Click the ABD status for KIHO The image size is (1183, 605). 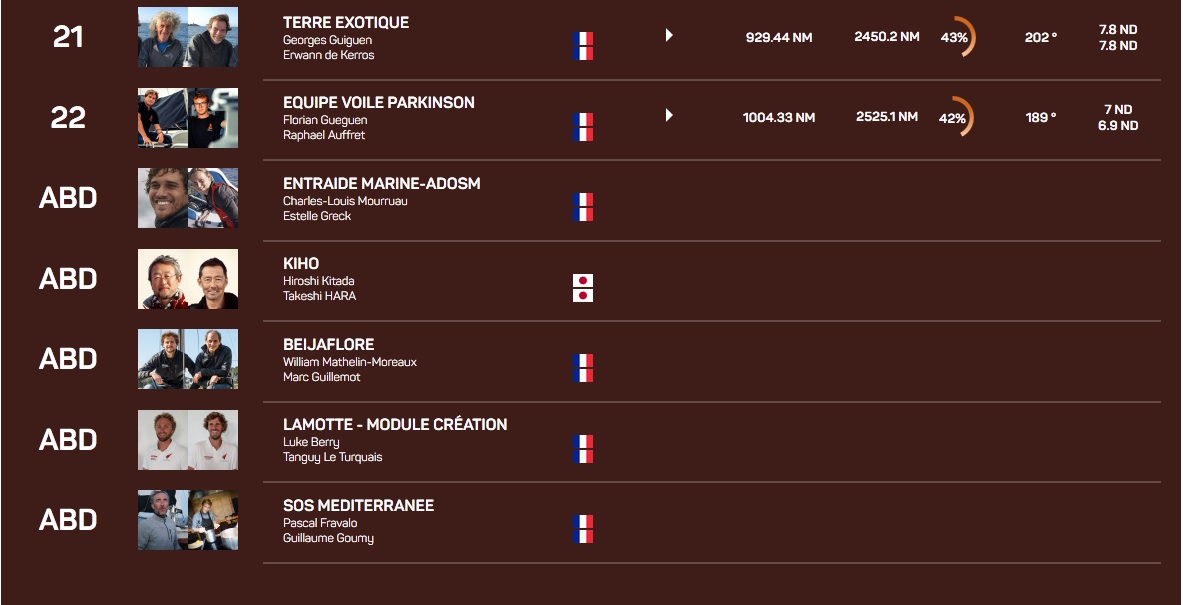pyautogui.click(x=68, y=279)
